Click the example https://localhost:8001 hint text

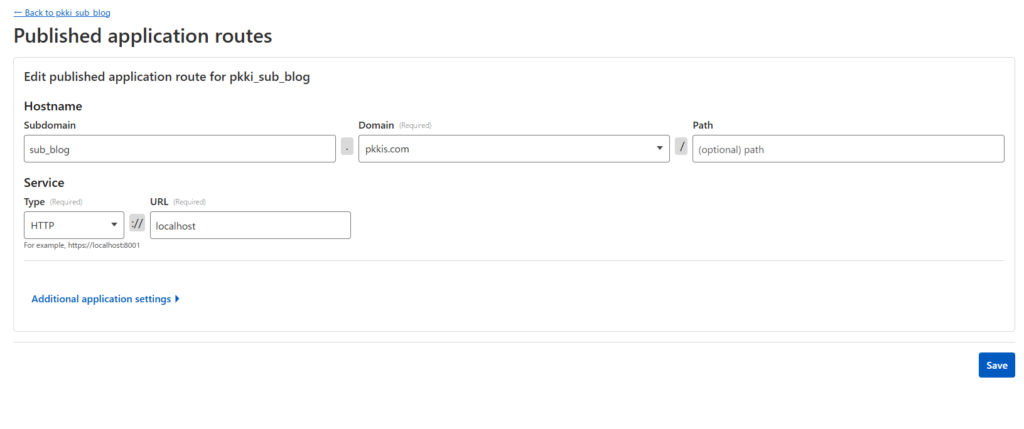82,245
